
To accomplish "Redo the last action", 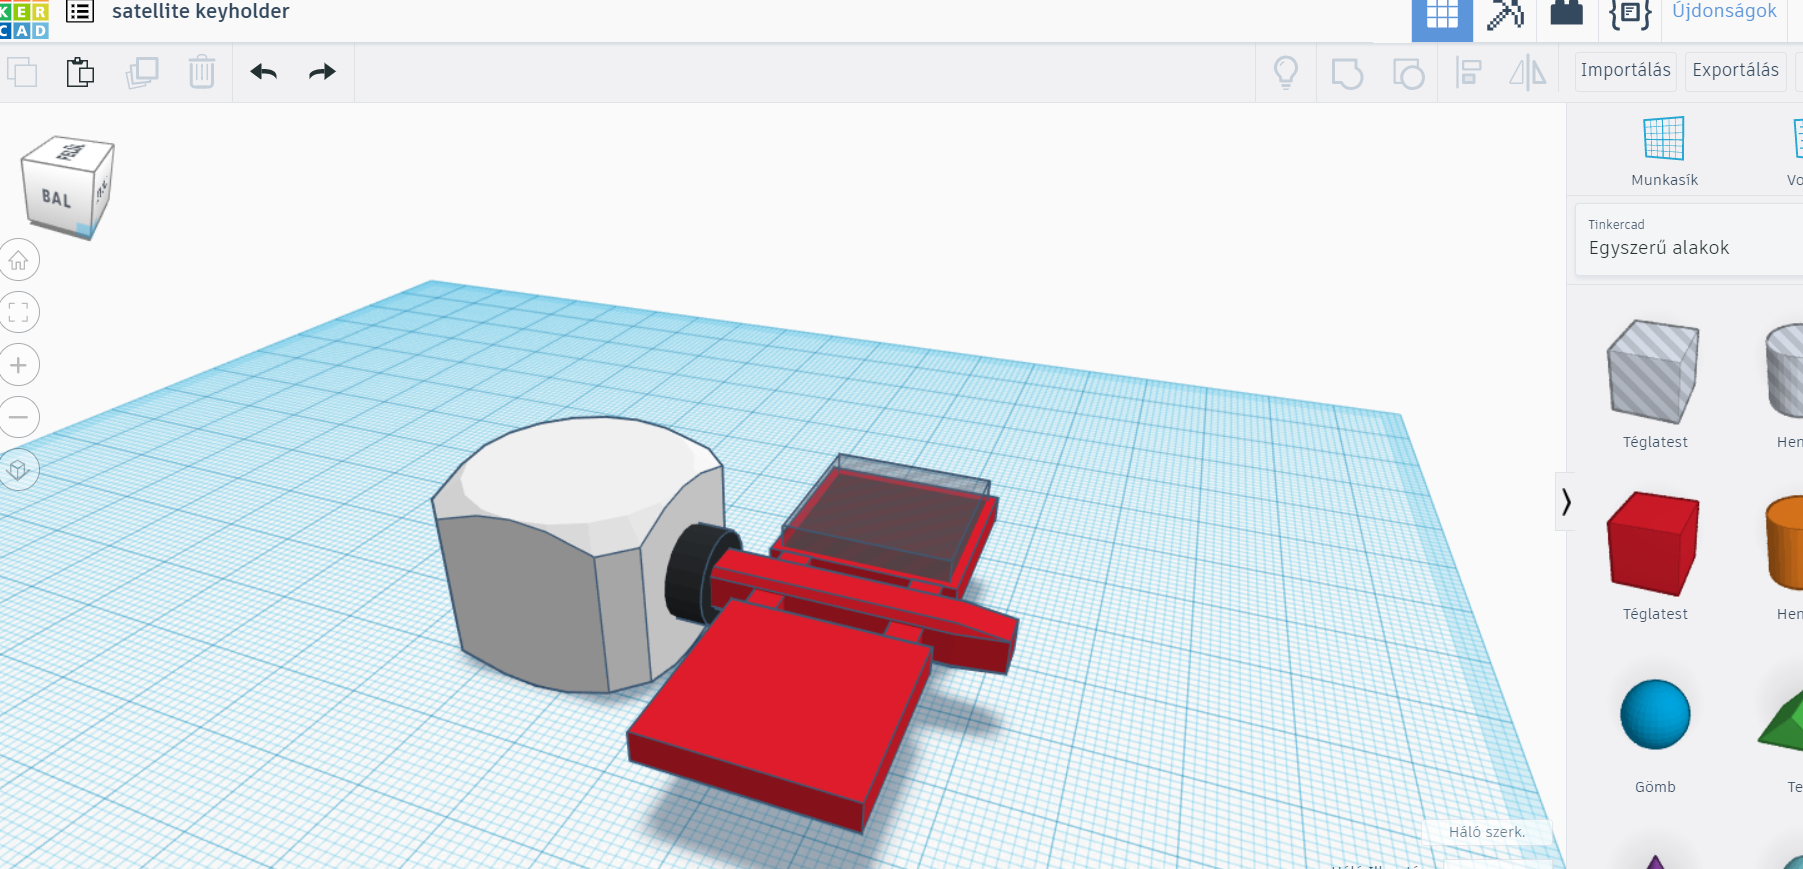I will point(322,72).
